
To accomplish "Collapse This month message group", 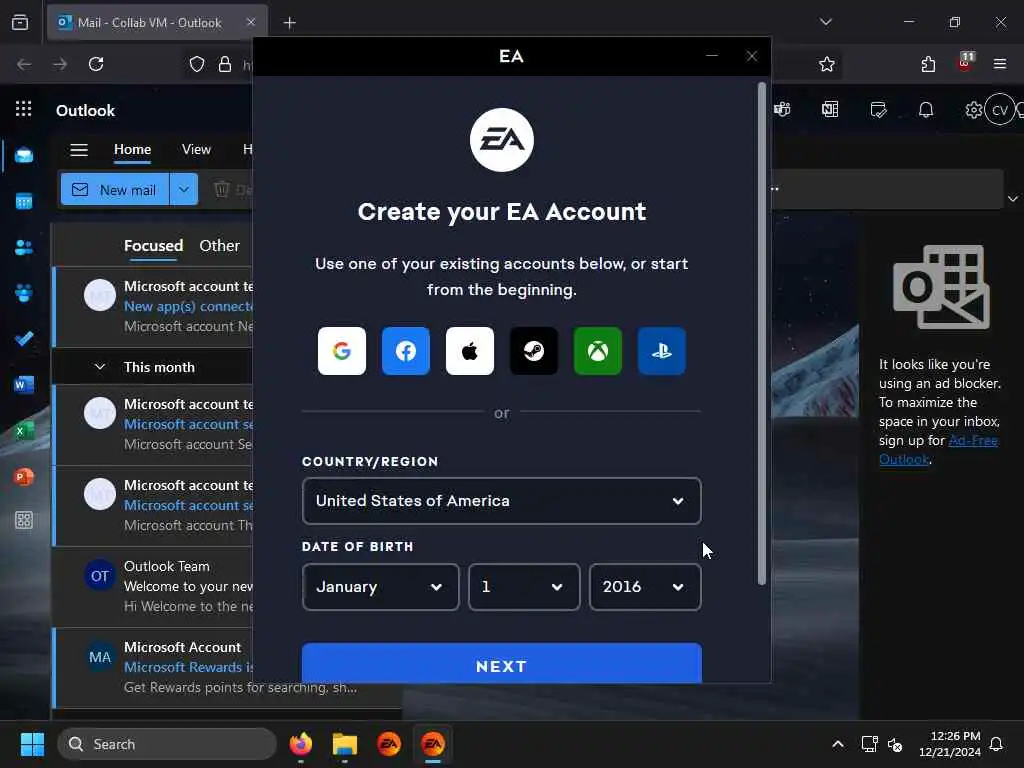I will [x=100, y=367].
